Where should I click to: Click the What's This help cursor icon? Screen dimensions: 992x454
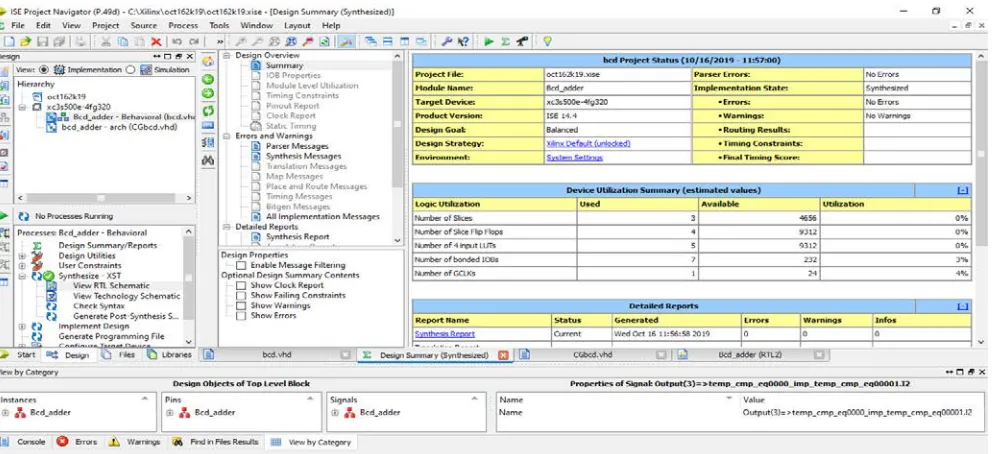pyautogui.click(x=463, y=42)
